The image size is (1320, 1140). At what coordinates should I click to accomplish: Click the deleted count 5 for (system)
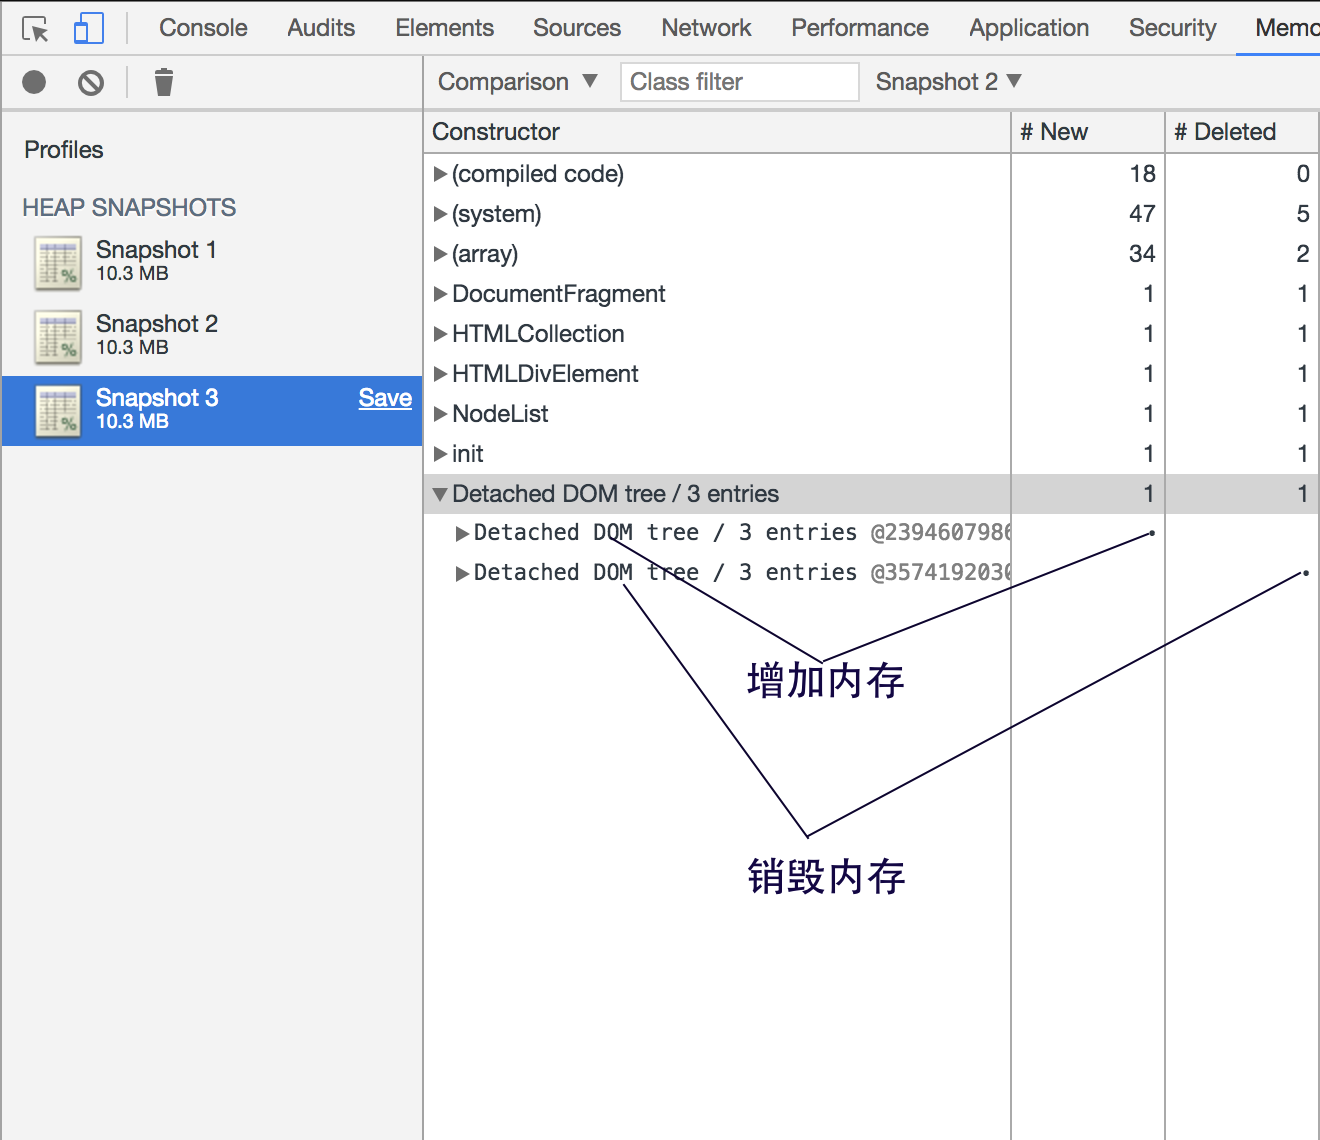[x=1303, y=214]
